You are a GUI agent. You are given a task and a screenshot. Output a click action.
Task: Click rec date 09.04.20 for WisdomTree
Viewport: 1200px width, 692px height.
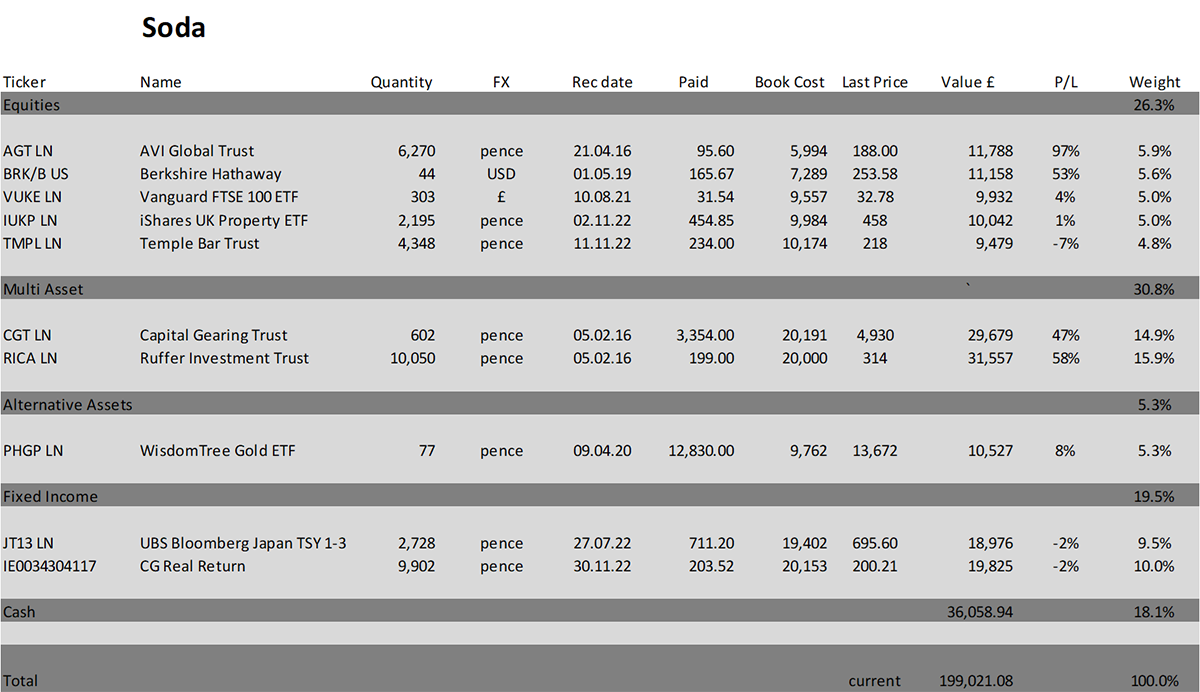(602, 450)
